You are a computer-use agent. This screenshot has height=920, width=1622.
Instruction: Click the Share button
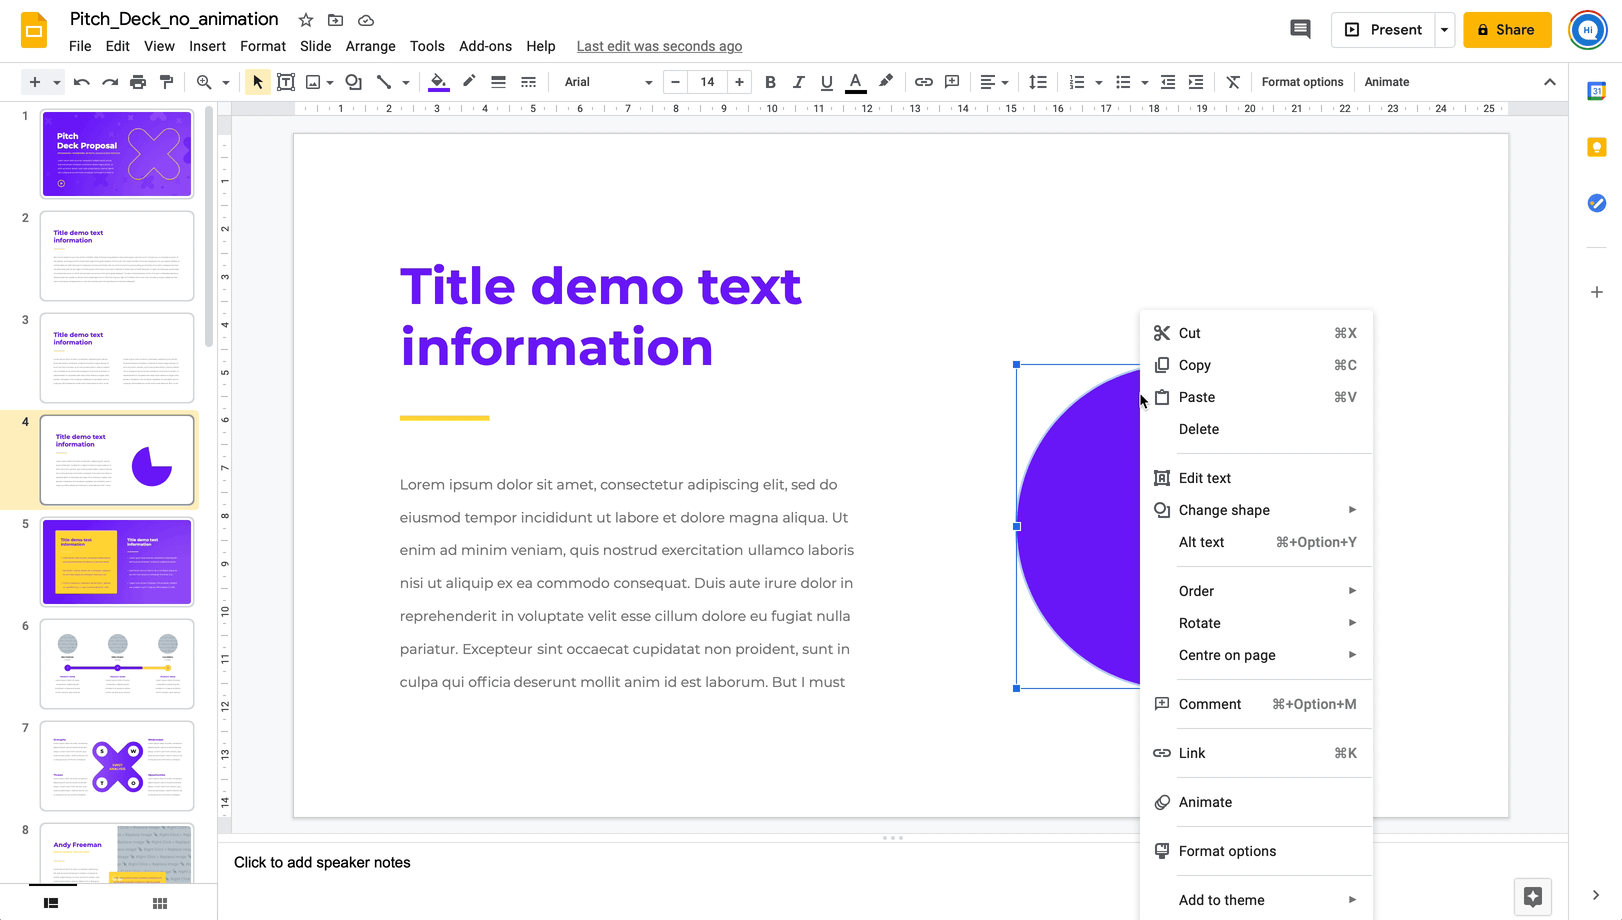[x=1507, y=30]
